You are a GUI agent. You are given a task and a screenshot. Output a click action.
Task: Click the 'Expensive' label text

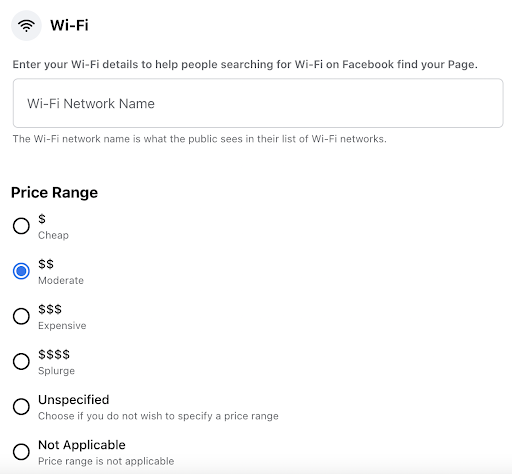click(62, 326)
